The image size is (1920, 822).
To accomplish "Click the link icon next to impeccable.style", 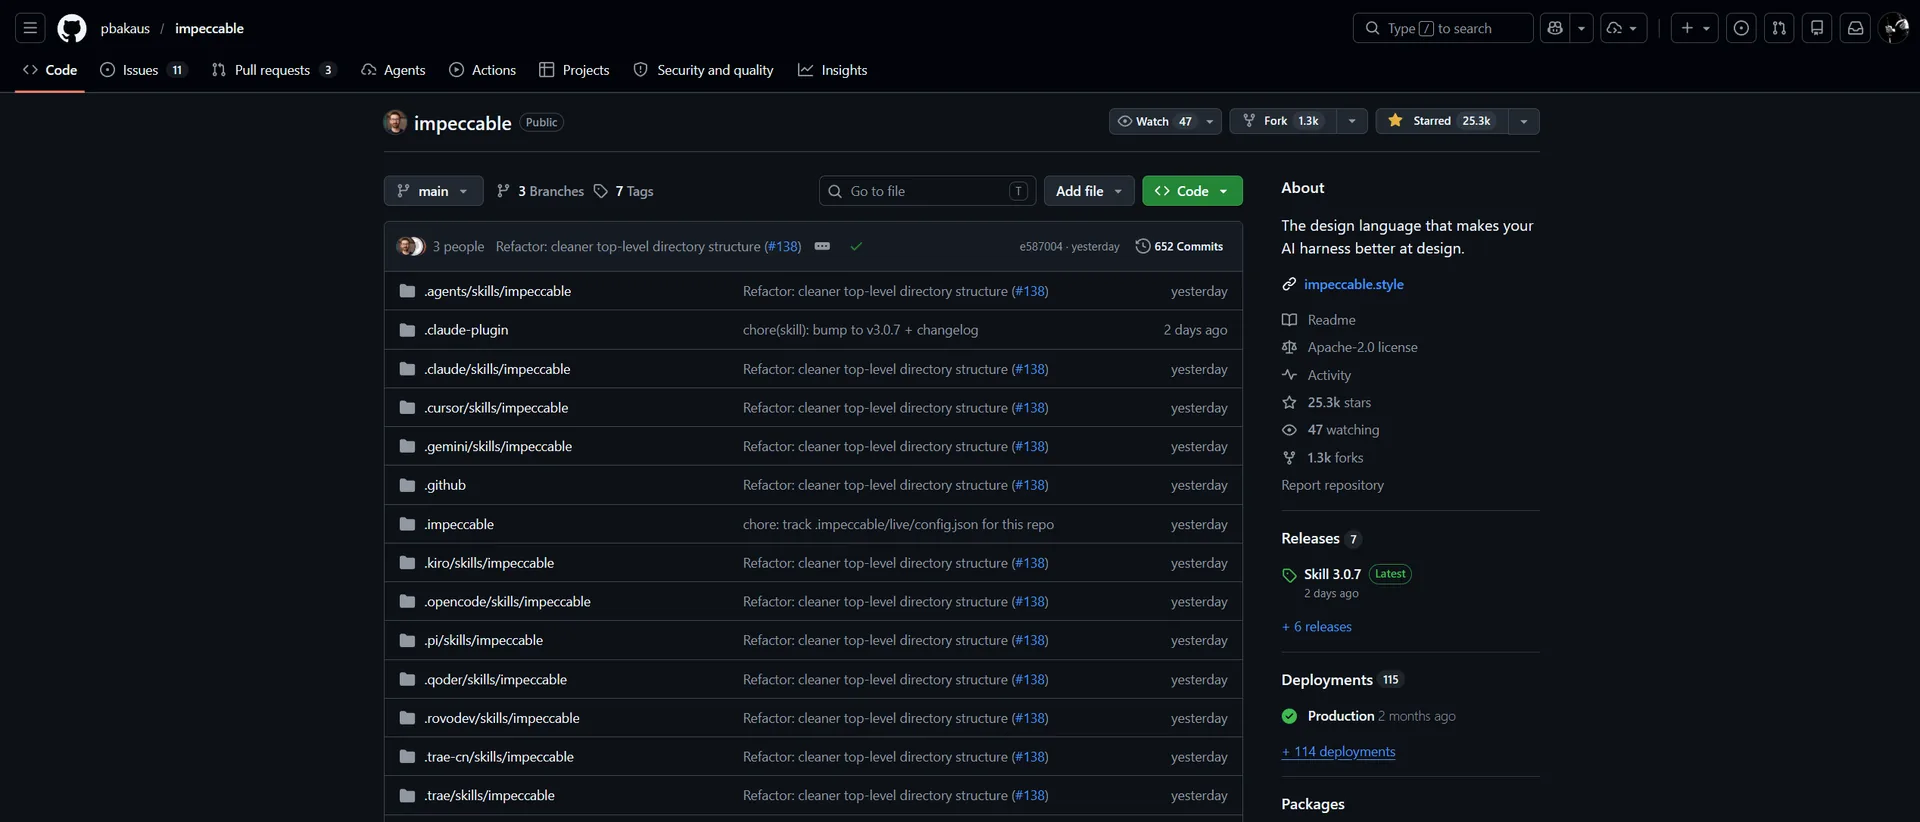I will click(1289, 285).
